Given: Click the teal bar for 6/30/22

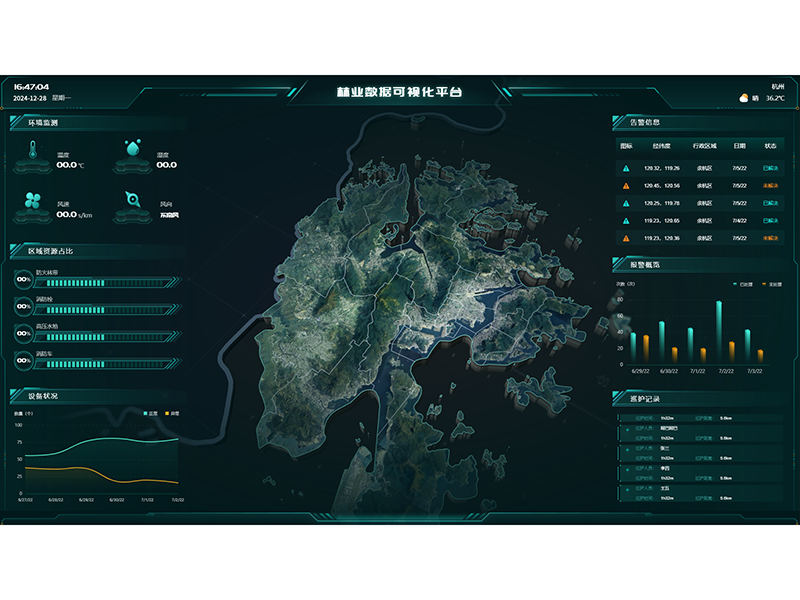Looking at the screenshot, I should click(662, 342).
